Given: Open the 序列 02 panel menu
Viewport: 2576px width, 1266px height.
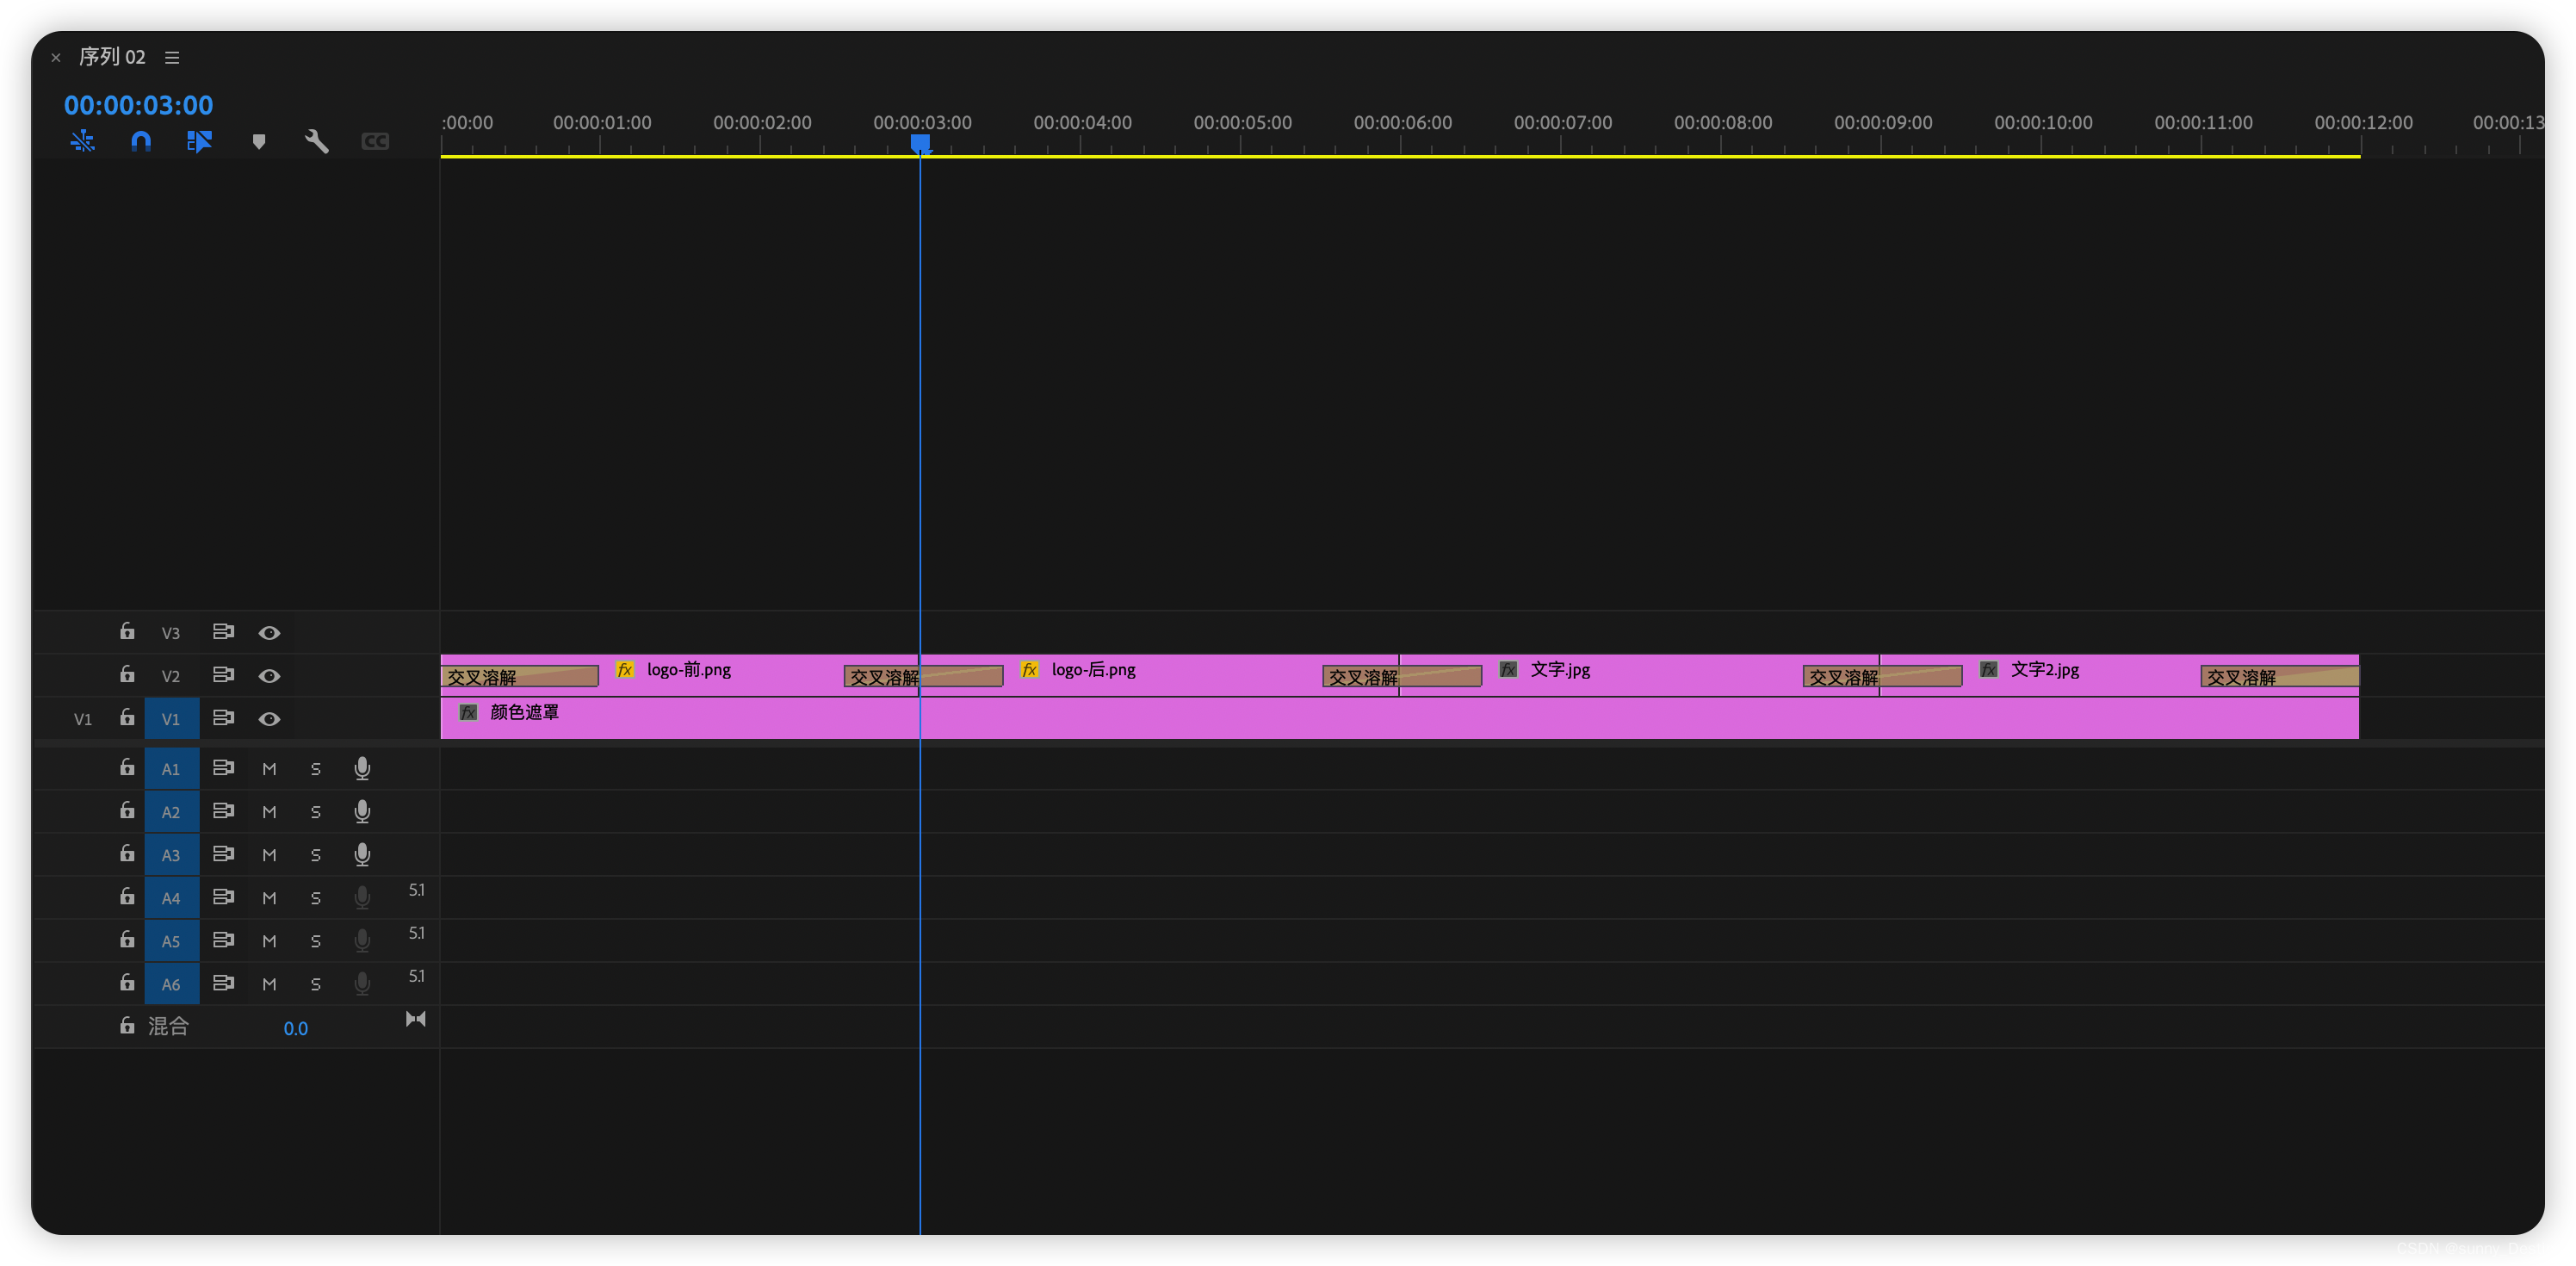Looking at the screenshot, I should point(172,58).
